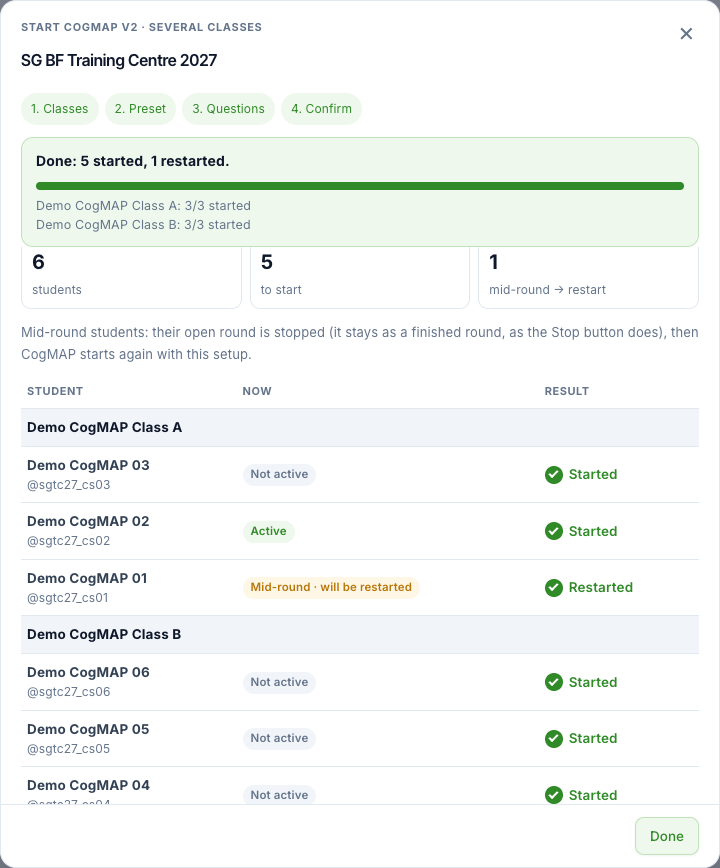Click Not active badge for Demo CogMAP 03

pyautogui.click(x=279, y=474)
